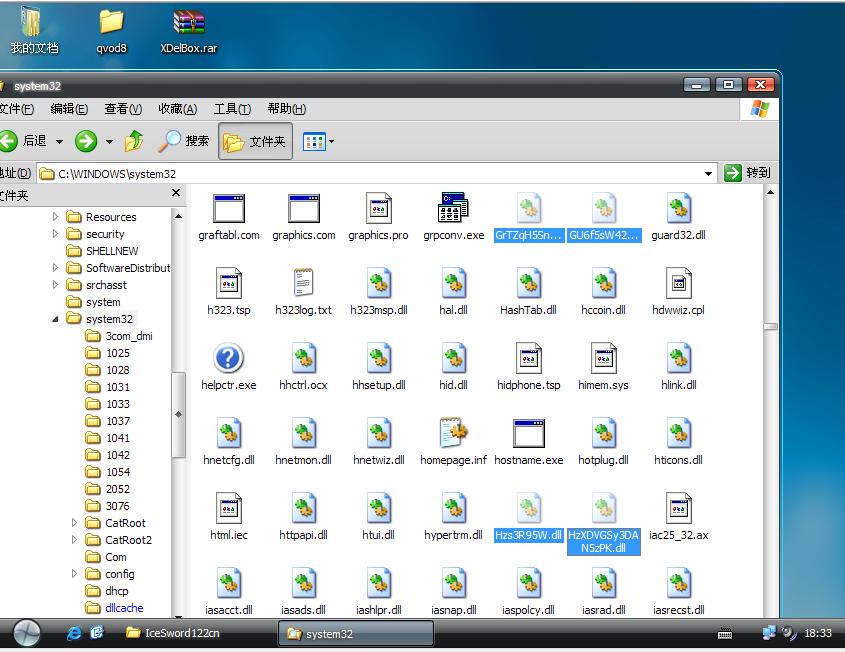This screenshot has width=845, height=652.
Task: Select the grpconv.exe file icon
Action: point(453,209)
